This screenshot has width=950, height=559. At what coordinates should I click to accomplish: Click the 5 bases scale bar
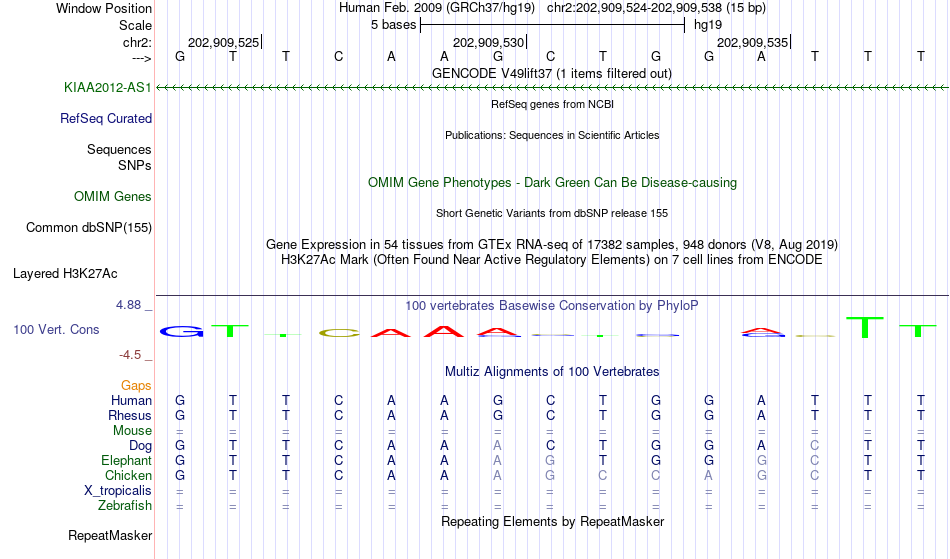click(x=552, y=25)
